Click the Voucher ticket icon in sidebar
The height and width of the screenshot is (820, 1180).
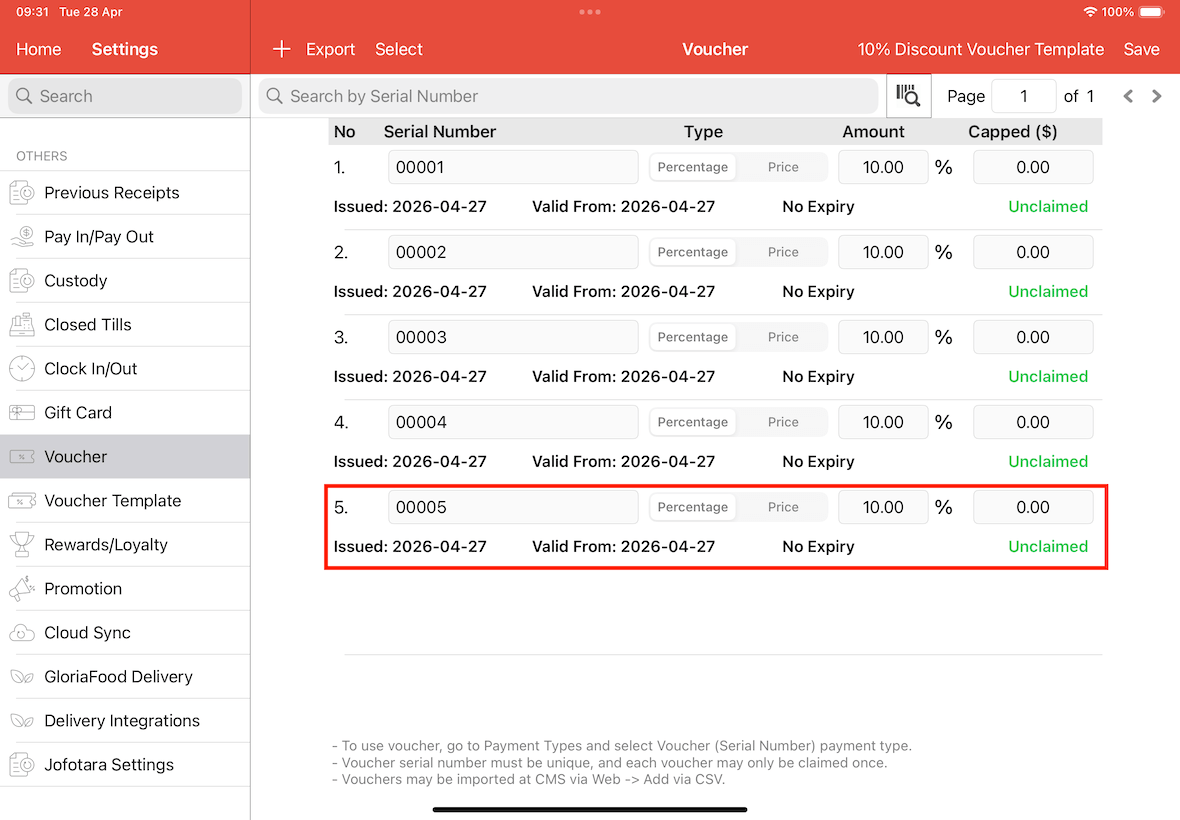(22, 457)
